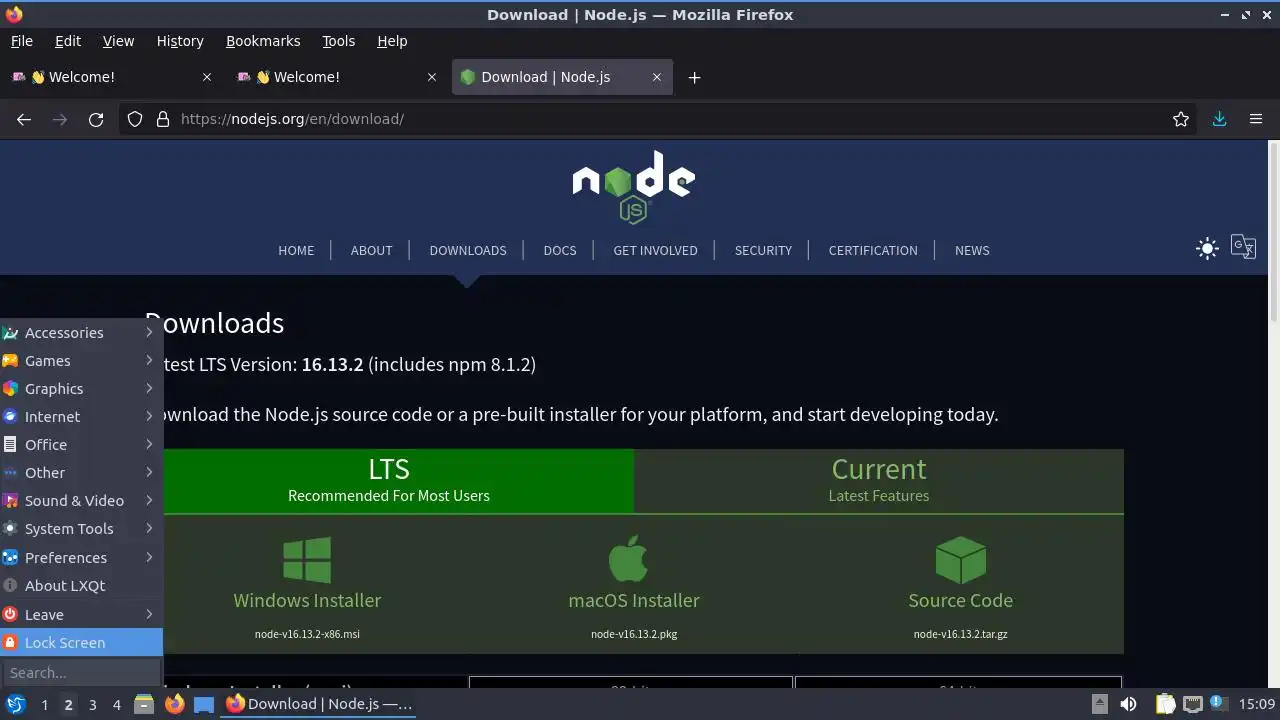1280x720 pixels.
Task: Switch to virtual desktop 4
Action: click(116, 704)
